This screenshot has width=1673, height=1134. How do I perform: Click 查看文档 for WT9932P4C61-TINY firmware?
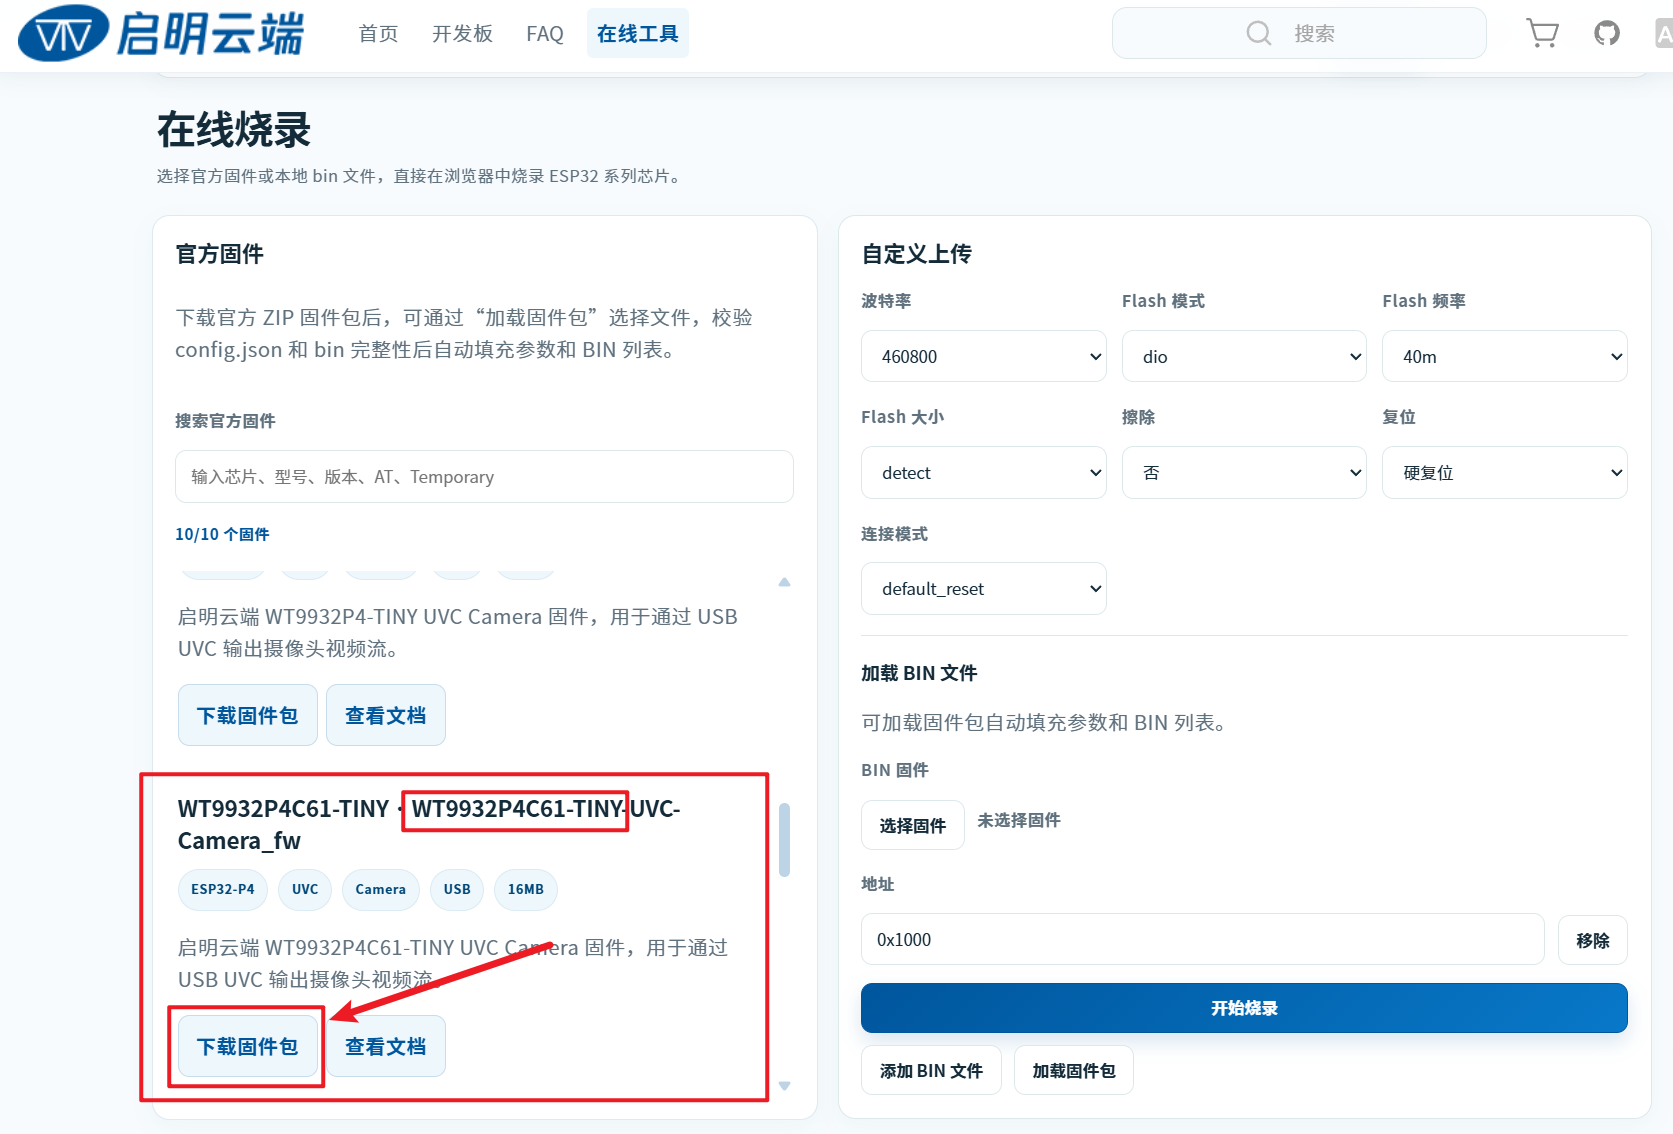pos(386,1046)
